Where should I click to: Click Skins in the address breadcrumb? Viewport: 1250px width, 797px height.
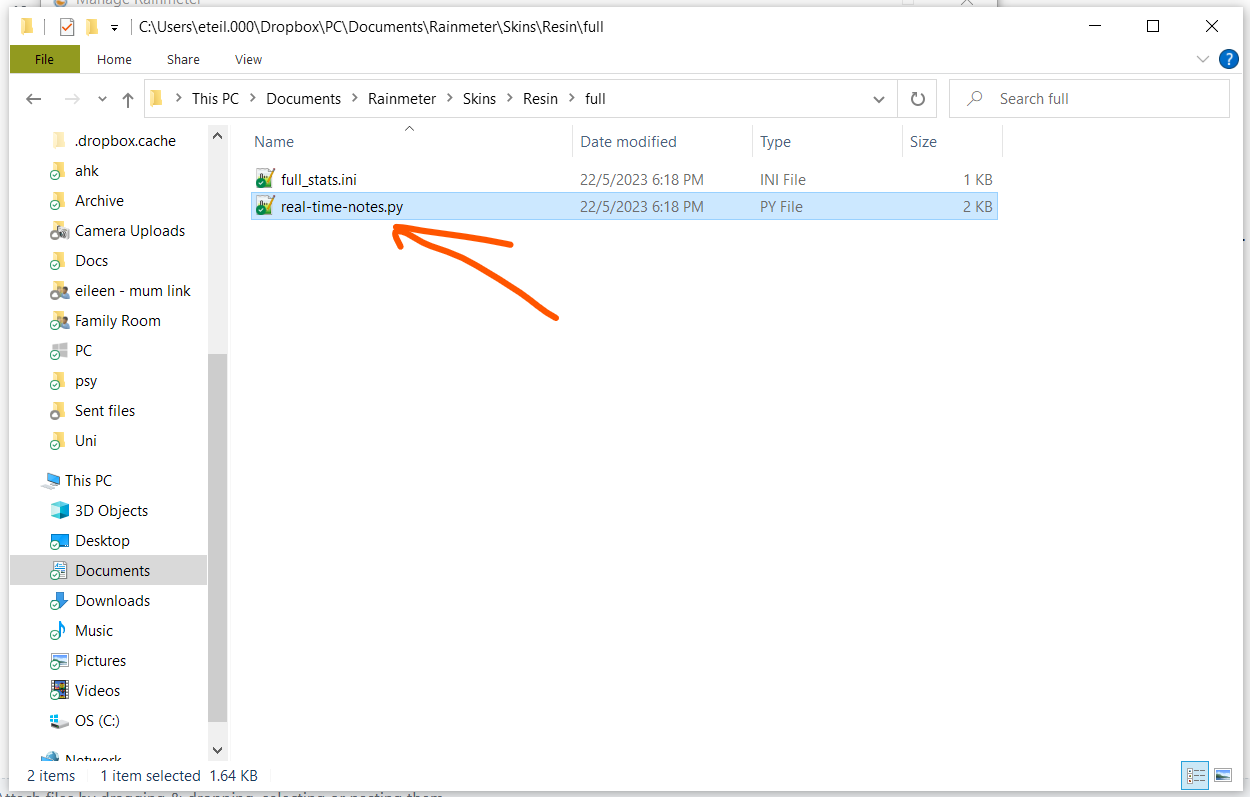point(479,99)
